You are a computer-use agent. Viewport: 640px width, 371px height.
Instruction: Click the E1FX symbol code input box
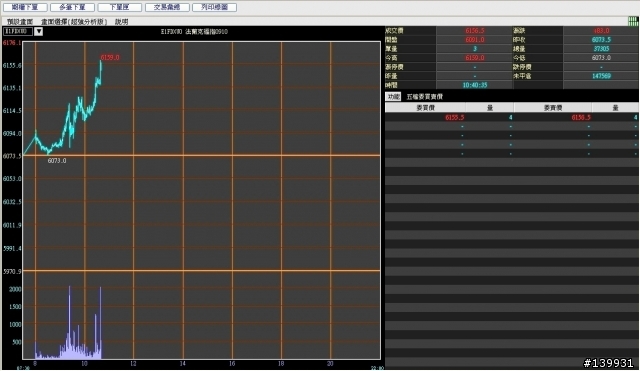tap(18, 31)
